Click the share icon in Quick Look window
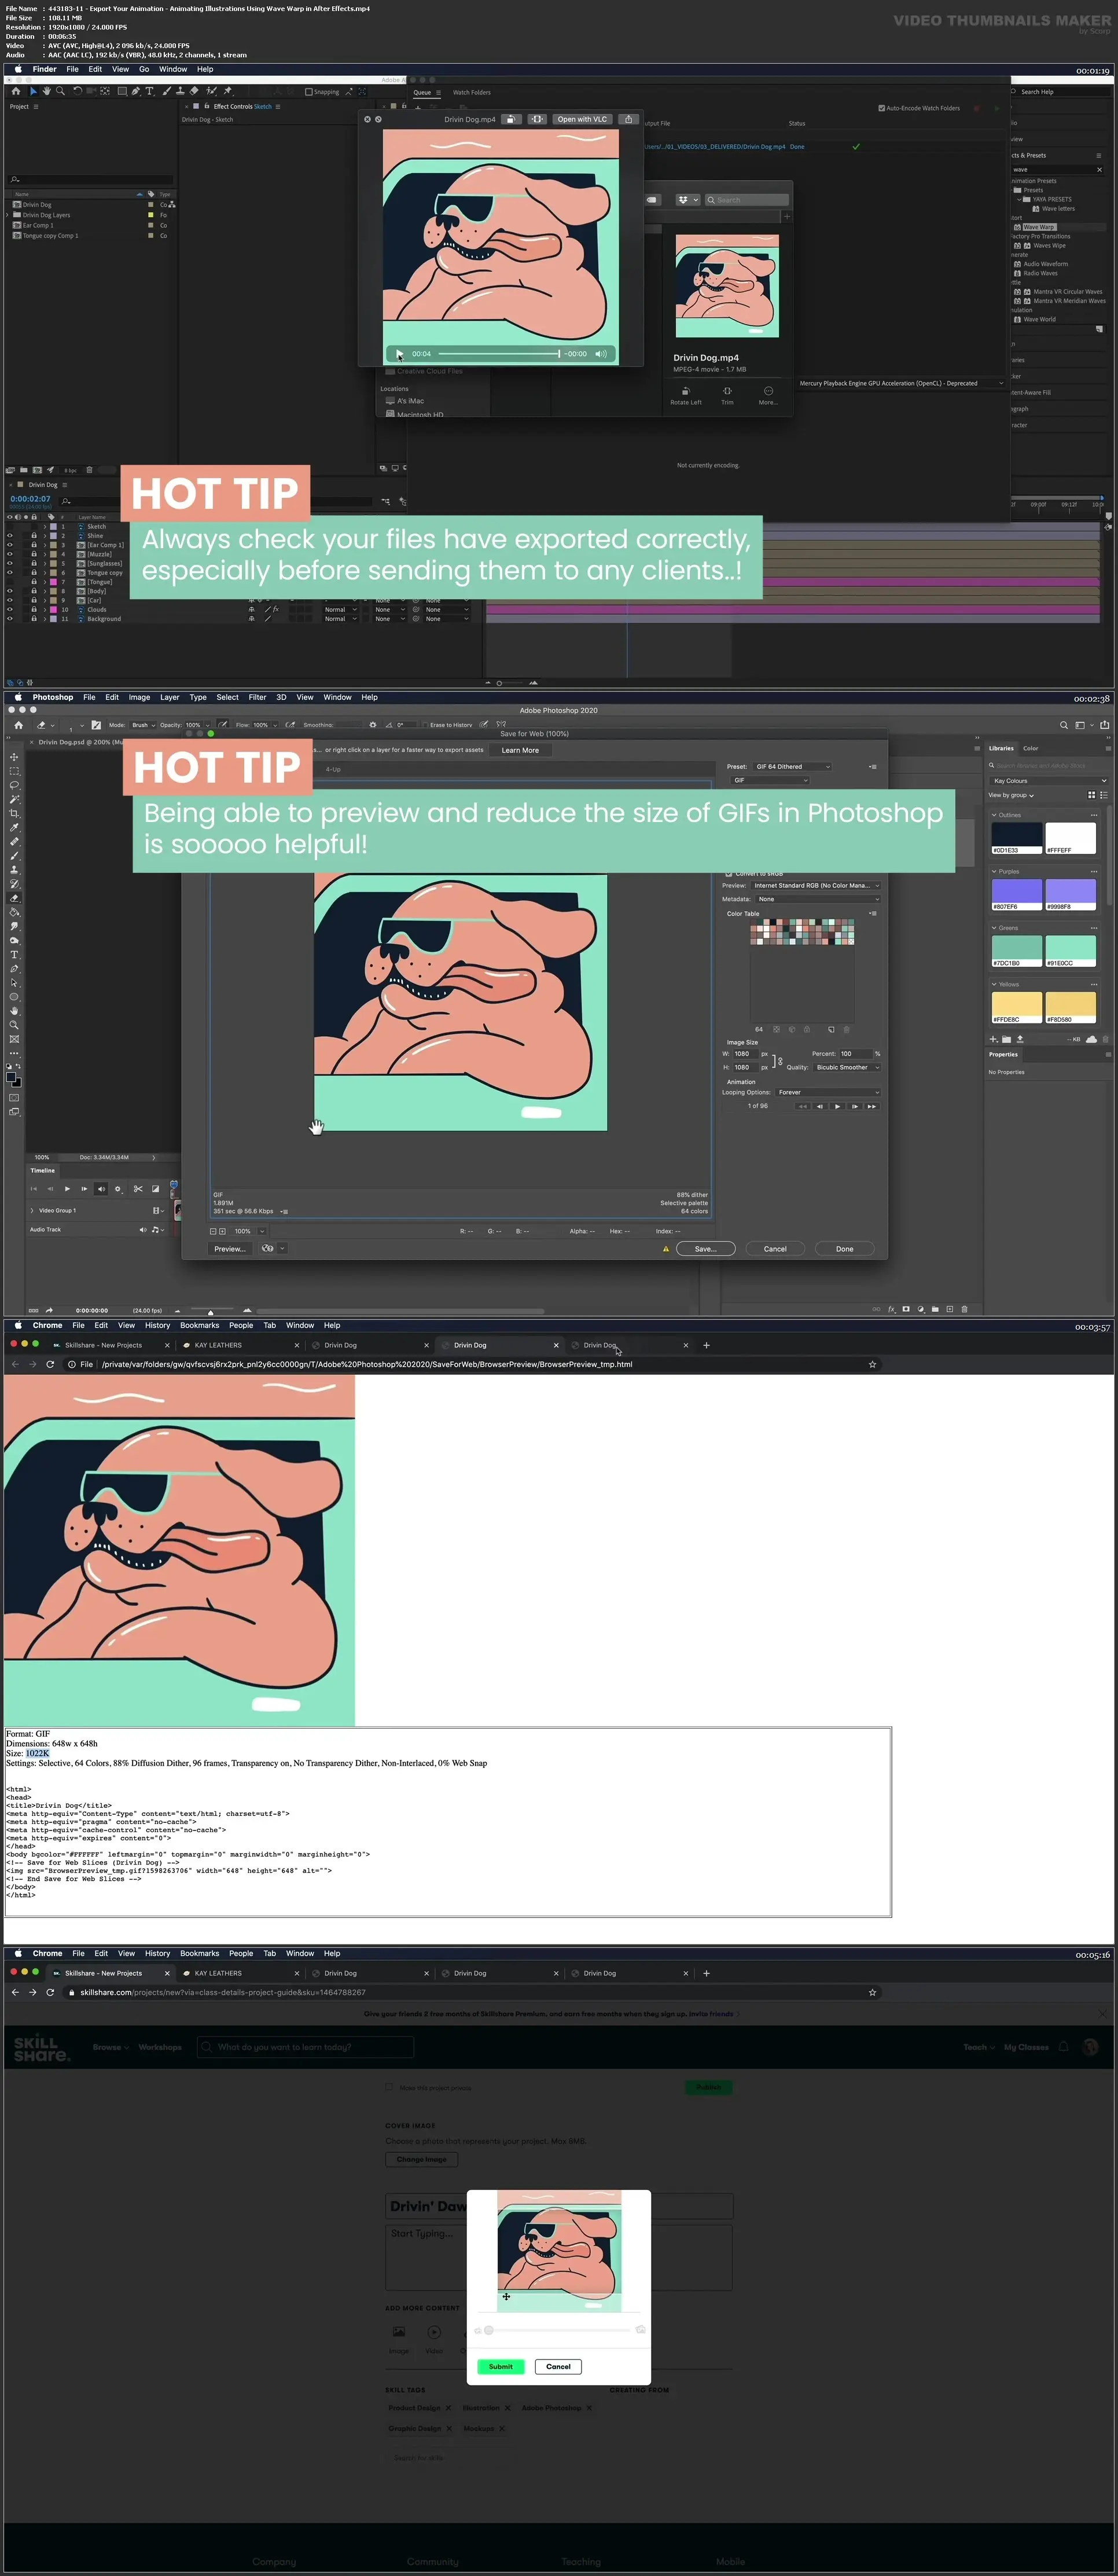 coord(628,119)
